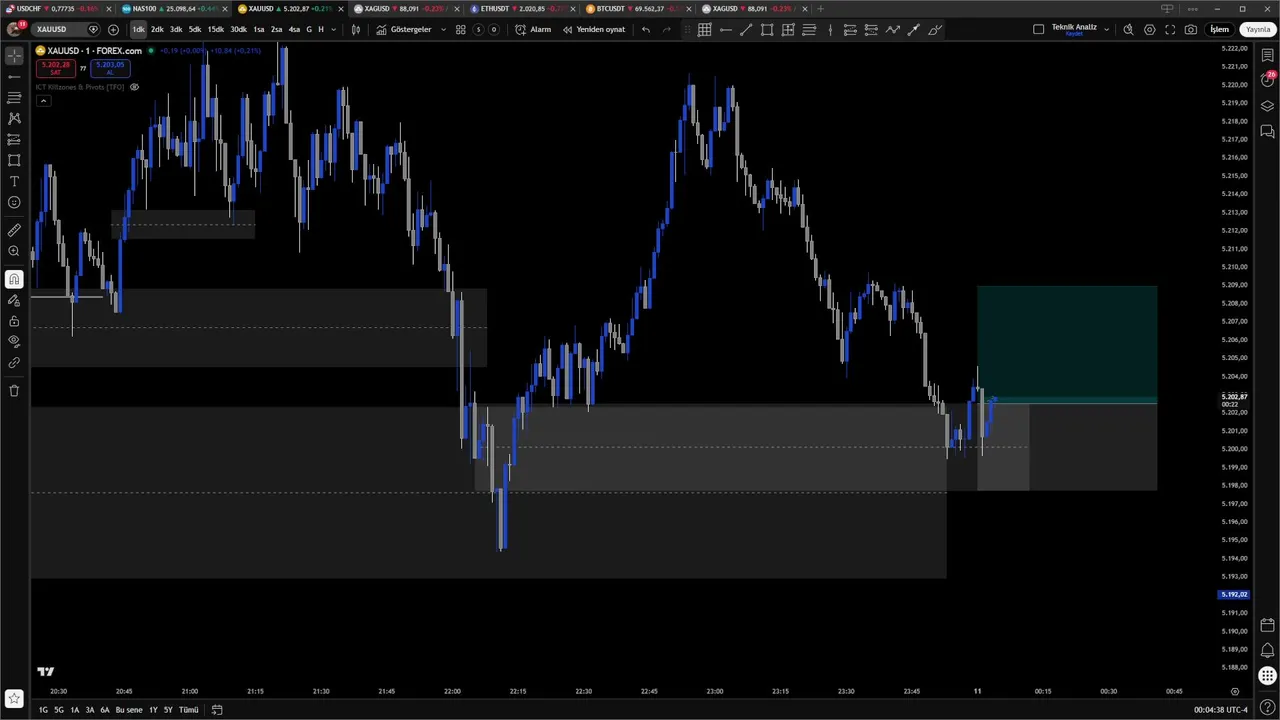Open the candlestick chart type selector
The height and width of the screenshot is (720, 1280).
356,29
